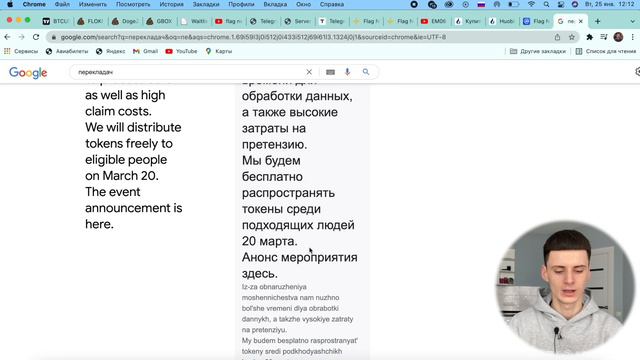Switch to the Huobi tab
The height and width of the screenshot is (360, 640).
502,21
